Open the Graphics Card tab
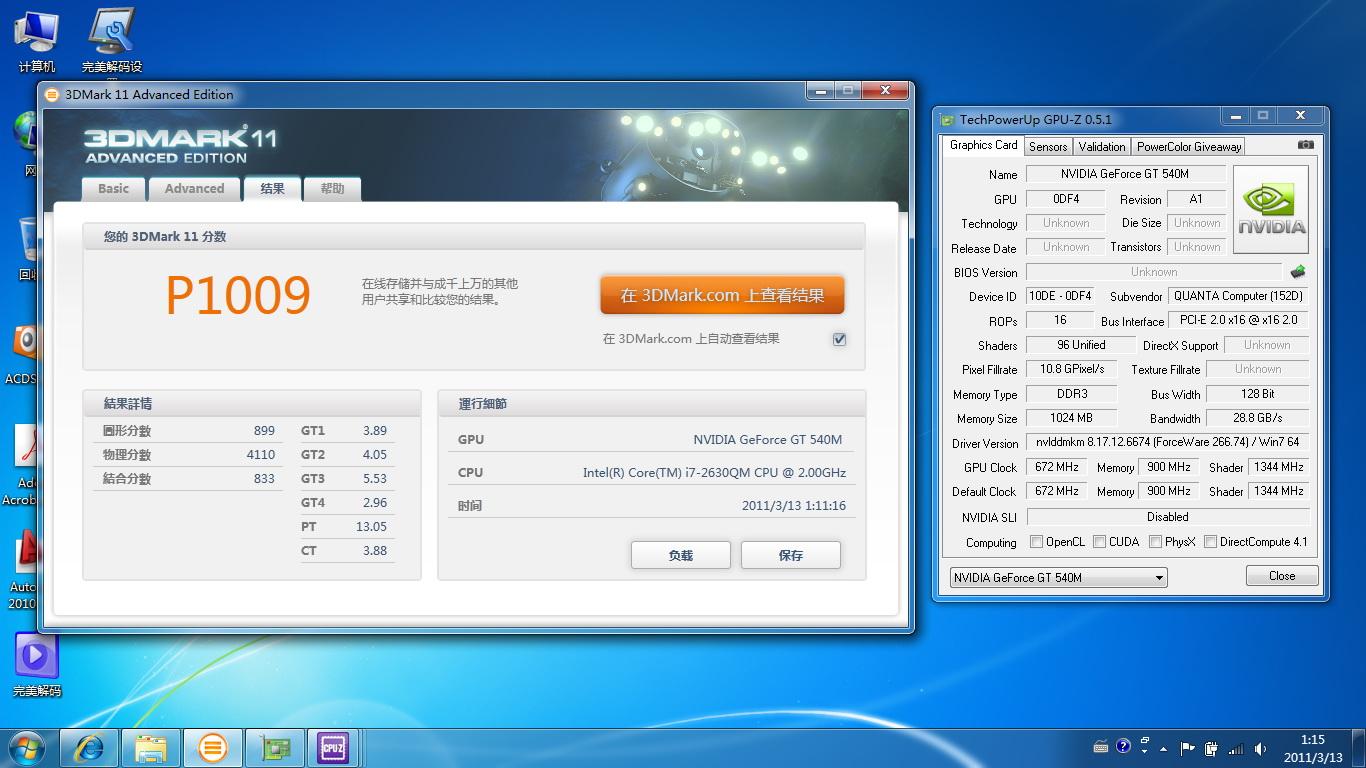1366x768 pixels. (983, 145)
